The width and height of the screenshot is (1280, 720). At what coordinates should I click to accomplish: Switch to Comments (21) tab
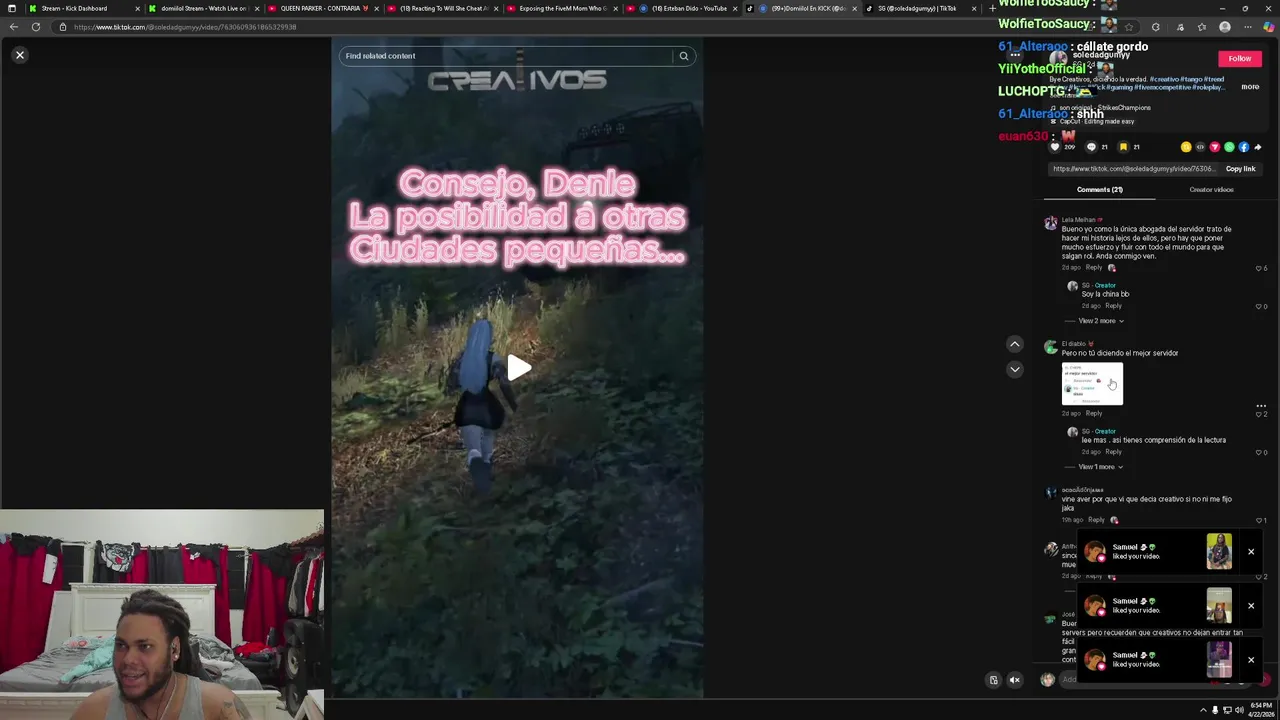[1099, 190]
